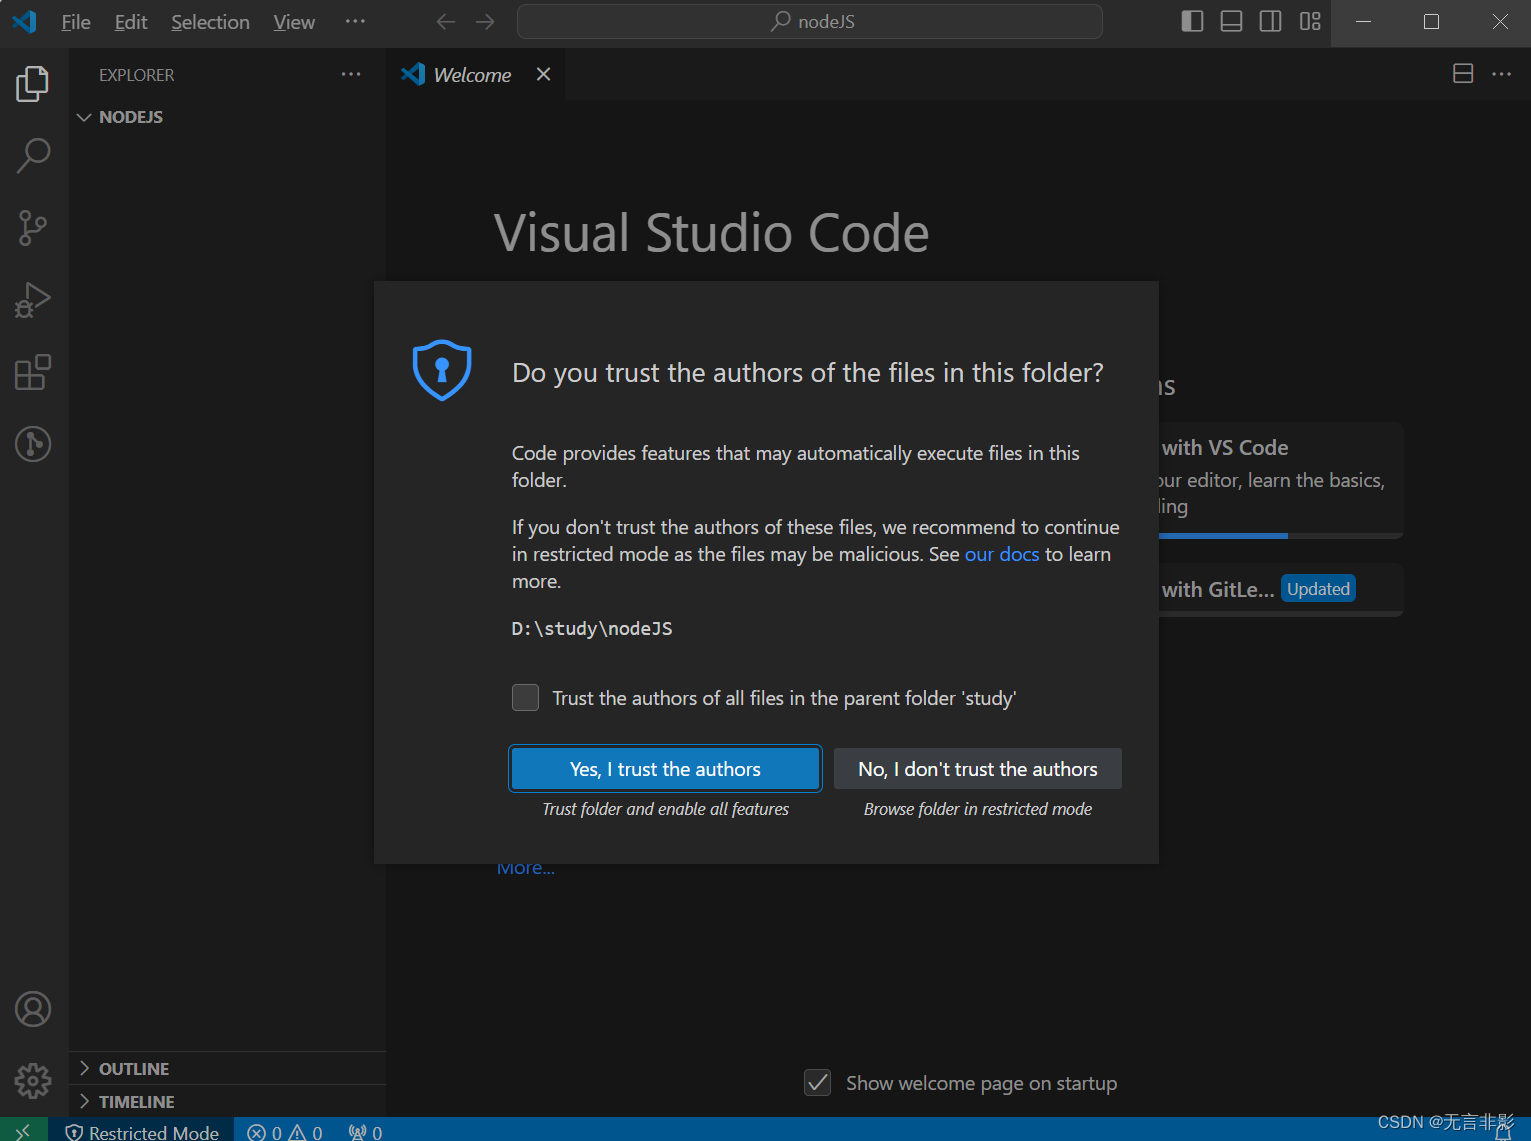Open the Edit menu

coord(131,22)
